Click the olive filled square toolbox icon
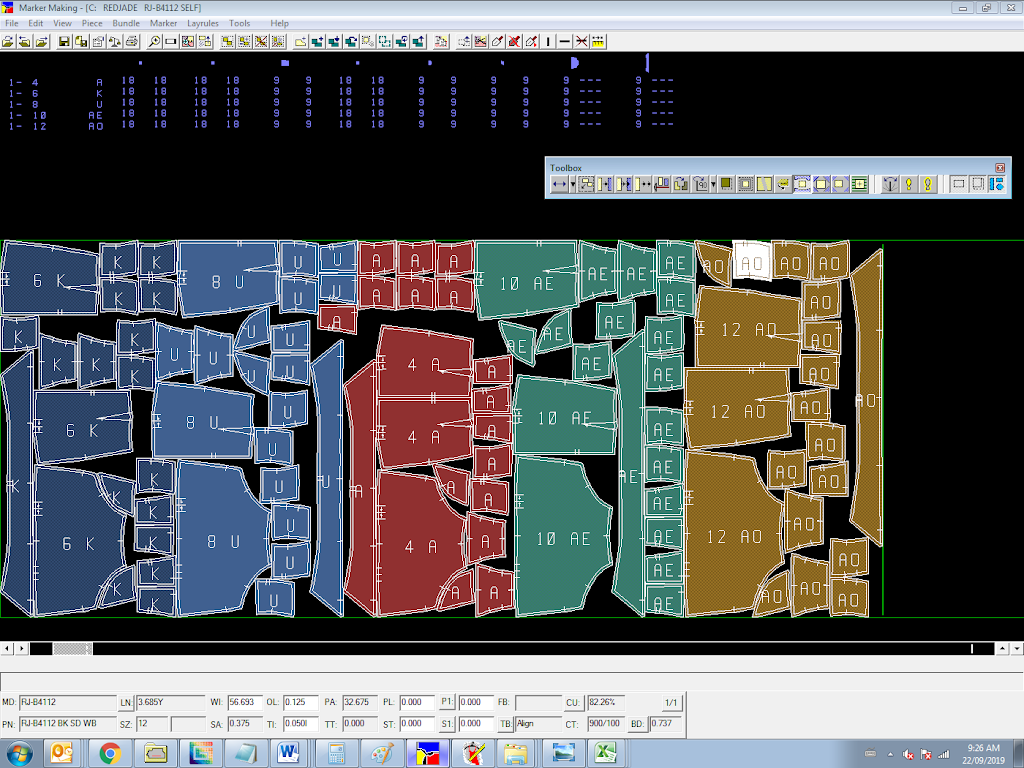The image size is (1024, 768). 726,185
